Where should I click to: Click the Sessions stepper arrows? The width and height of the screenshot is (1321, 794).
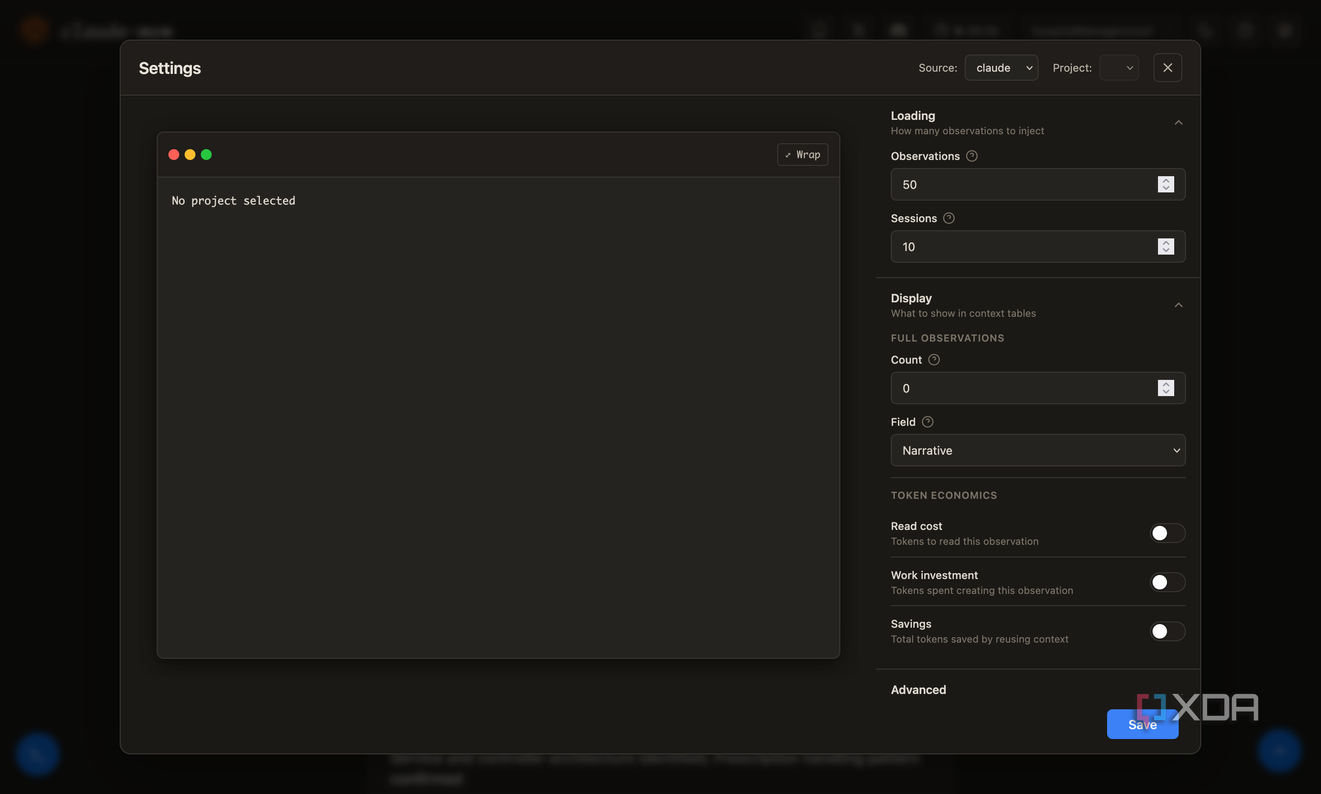click(x=1165, y=246)
